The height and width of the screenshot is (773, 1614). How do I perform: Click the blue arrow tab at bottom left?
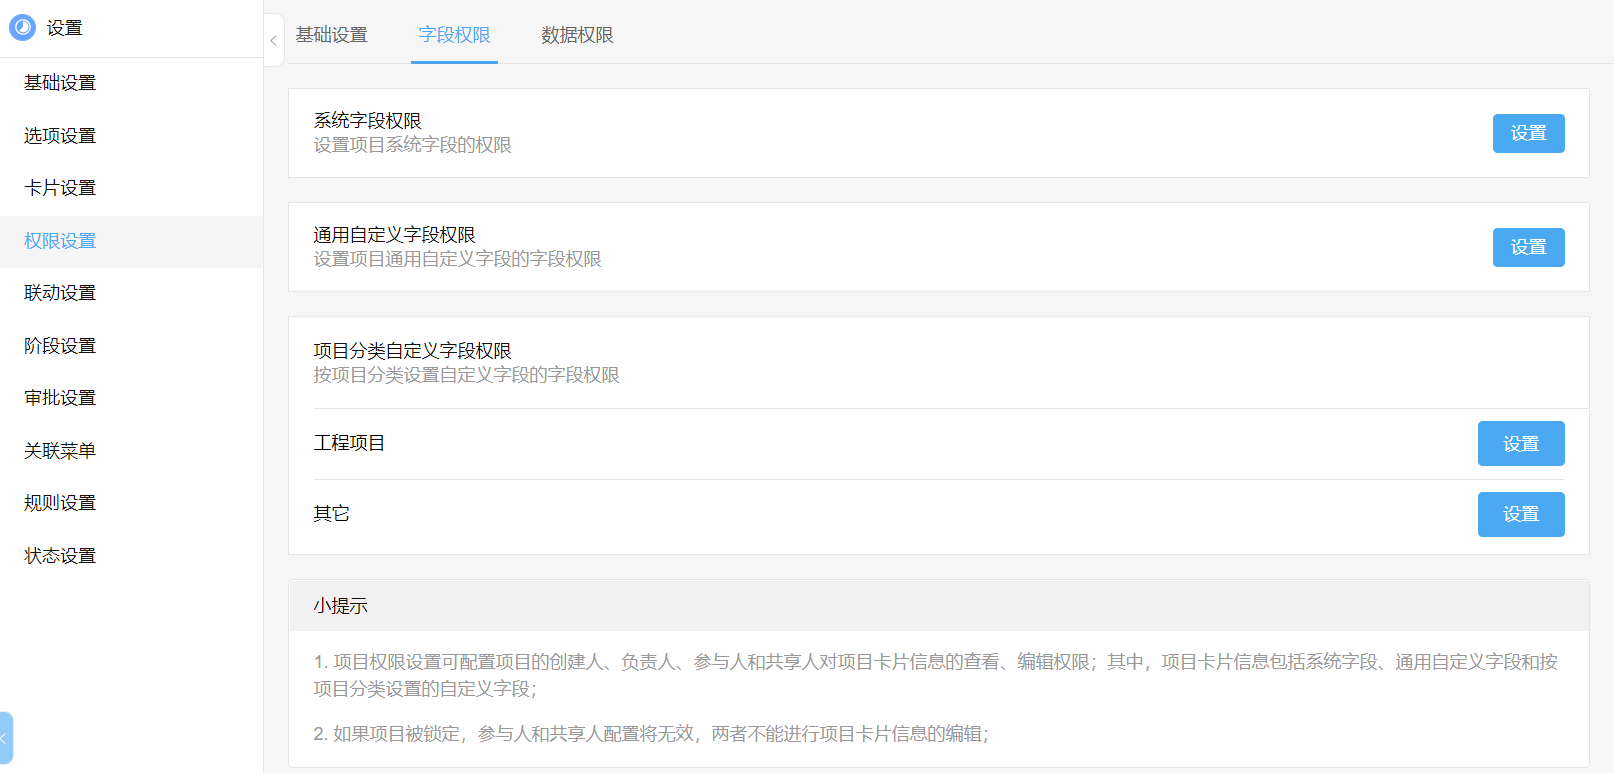pos(6,738)
